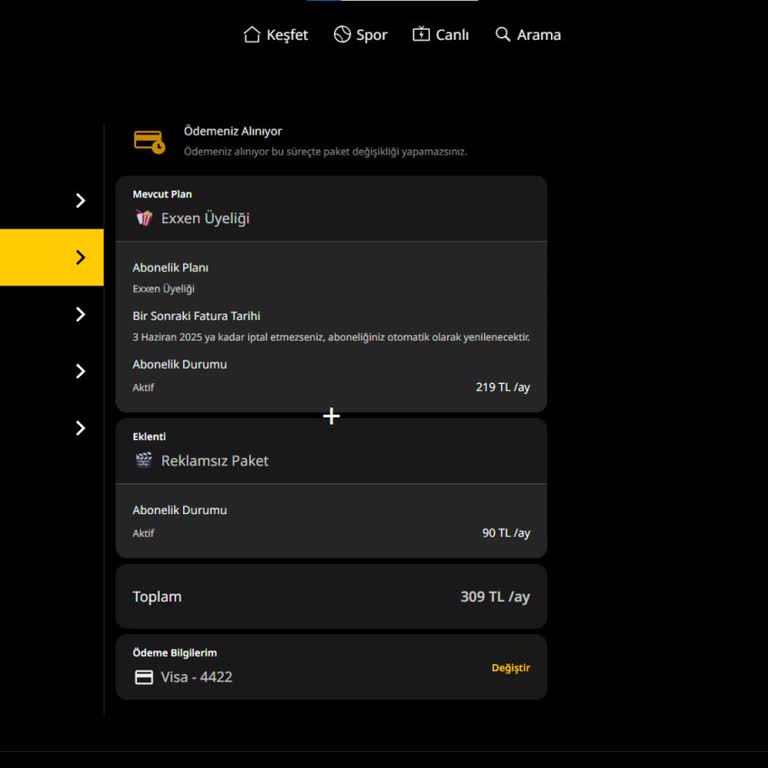Click the clapperboard icon beside Reklamsız Paket
This screenshot has width=768, height=768.
click(144, 460)
